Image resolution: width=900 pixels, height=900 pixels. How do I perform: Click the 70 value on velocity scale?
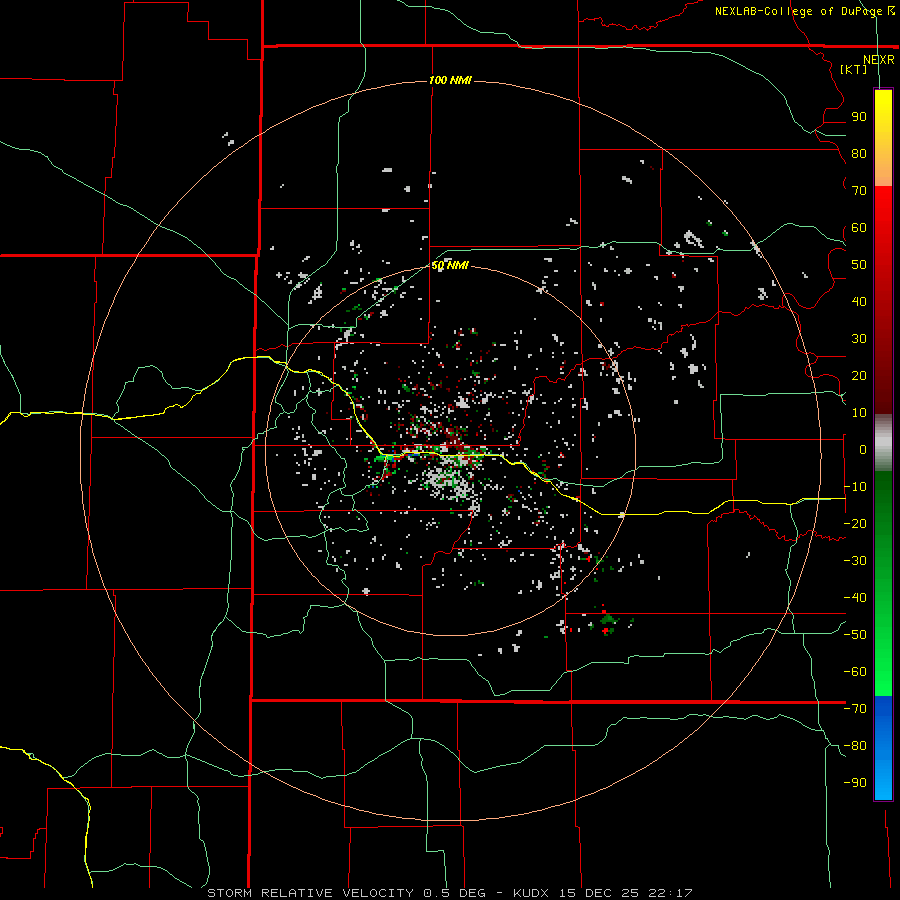[x=859, y=191]
